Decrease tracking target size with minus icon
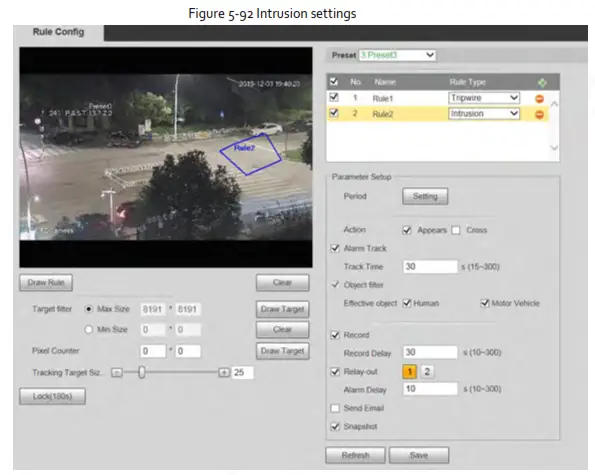This screenshot has width=595, height=475. [116, 373]
